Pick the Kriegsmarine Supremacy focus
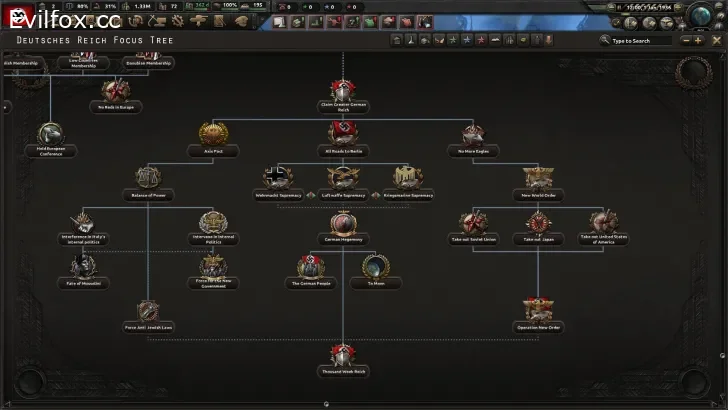 click(409, 179)
